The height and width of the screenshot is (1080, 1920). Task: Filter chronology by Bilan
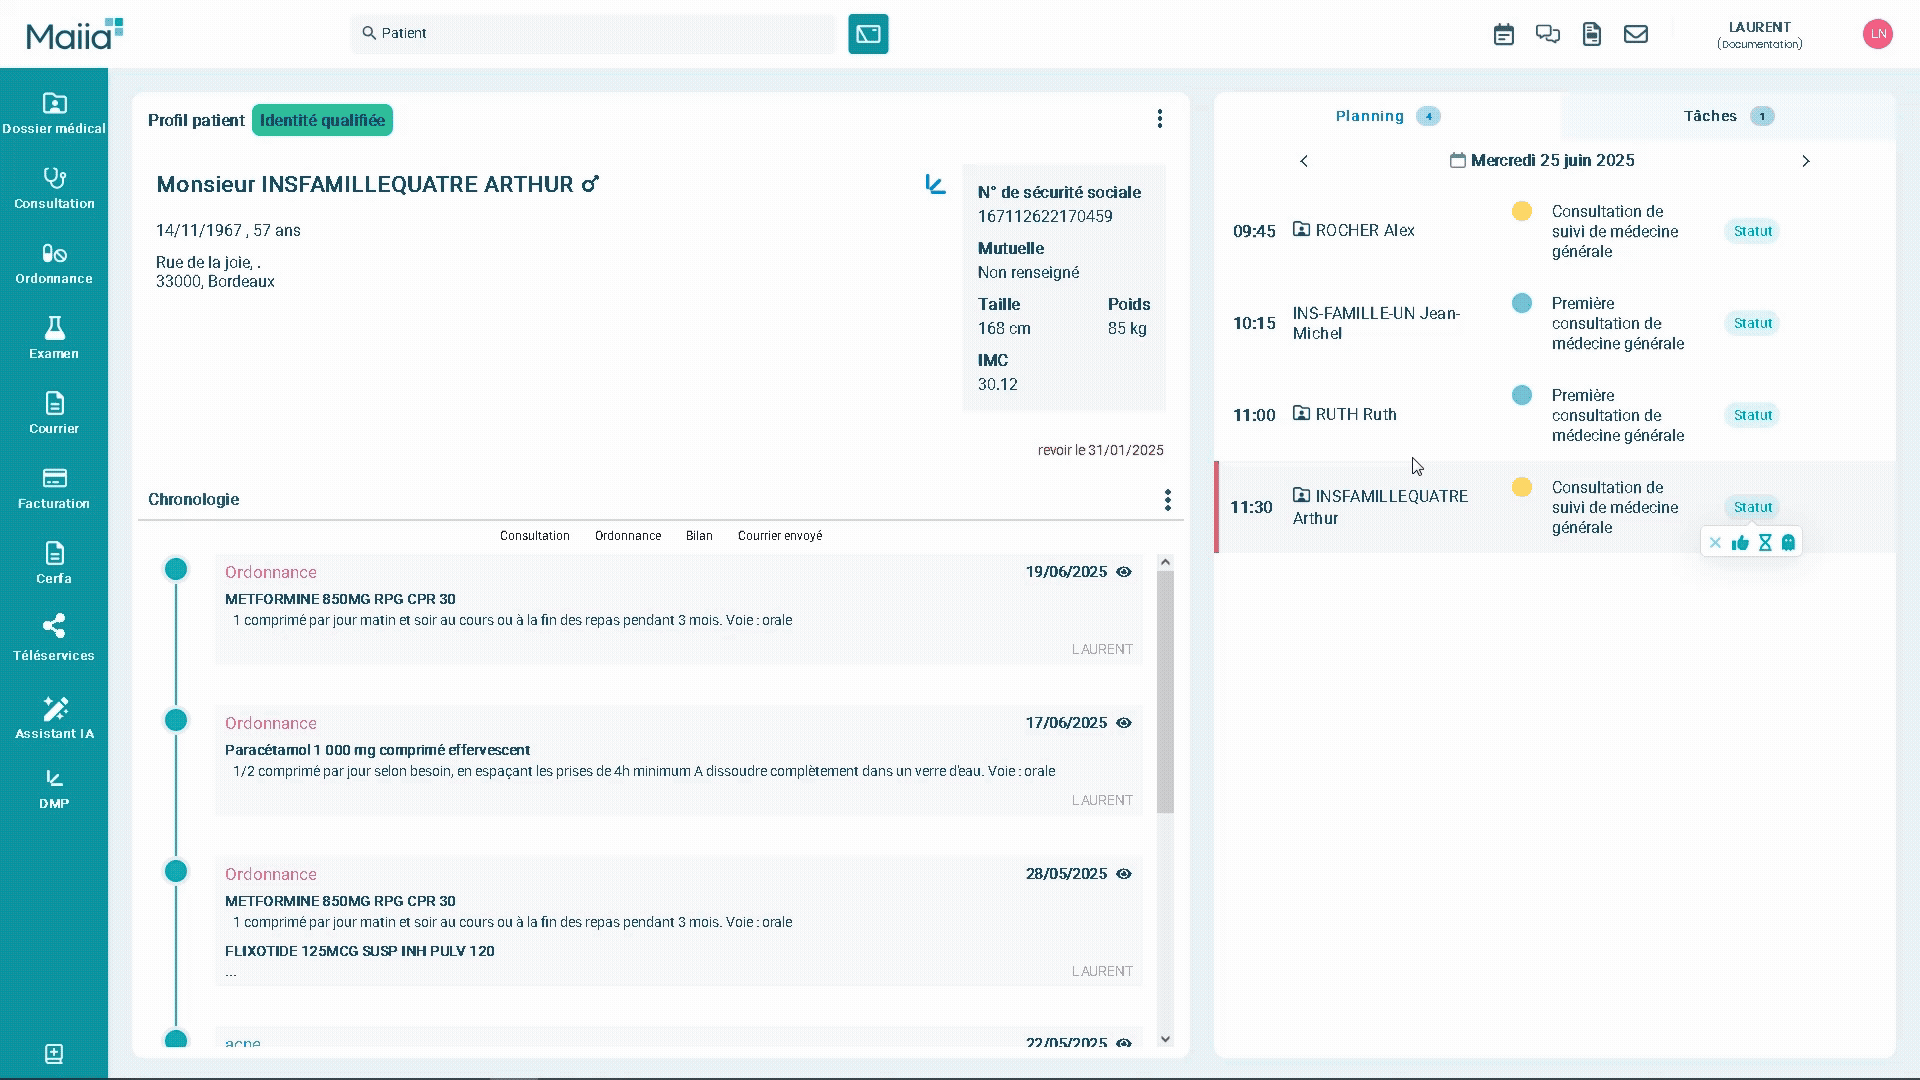point(699,536)
